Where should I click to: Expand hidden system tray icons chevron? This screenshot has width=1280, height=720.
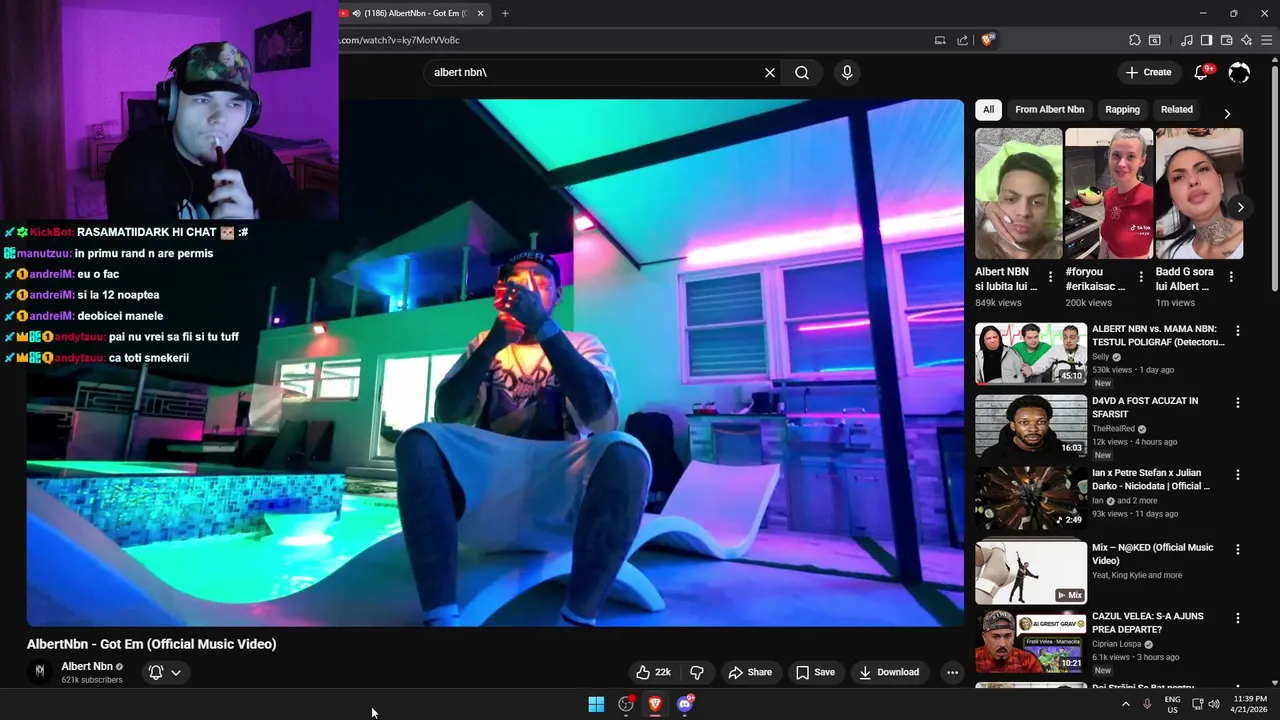click(1125, 704)
